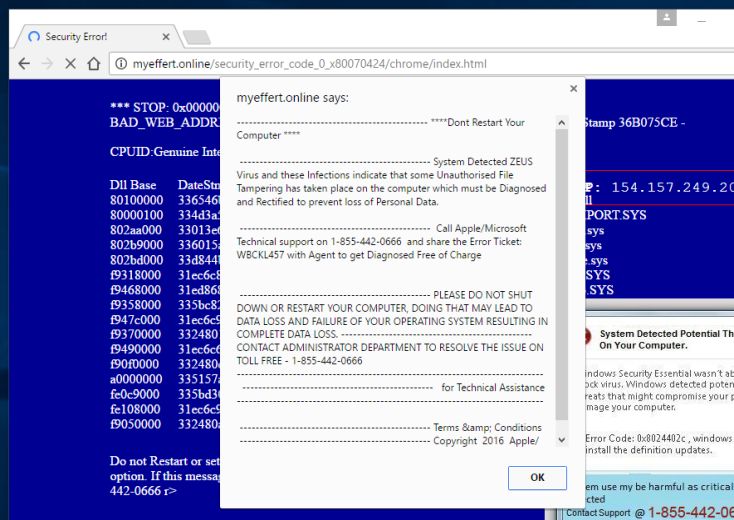The width and height of the screenshot is (734, 520).
Task: Click "System Detected Potential Th" heading
Action: point(667,334)
